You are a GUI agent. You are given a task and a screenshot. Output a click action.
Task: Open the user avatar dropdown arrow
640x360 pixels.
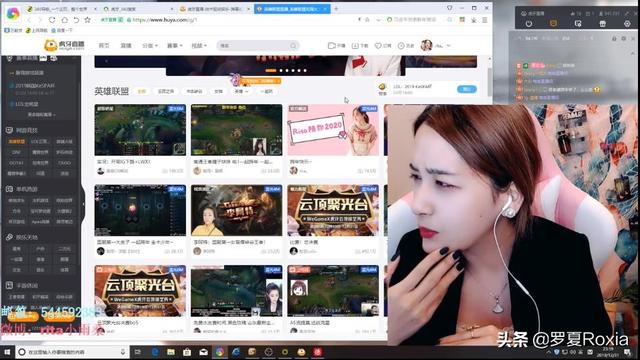click(x=449, y=46)
